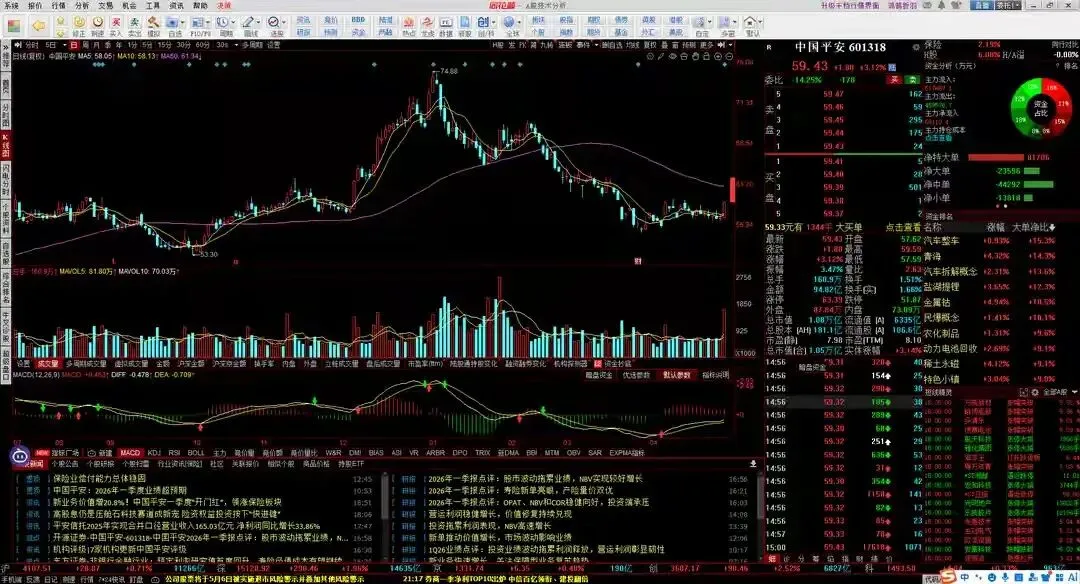This screenshot has width=1080, height=584.
Task: Click the BBD toolbar button
Action: tap(358, 20)
